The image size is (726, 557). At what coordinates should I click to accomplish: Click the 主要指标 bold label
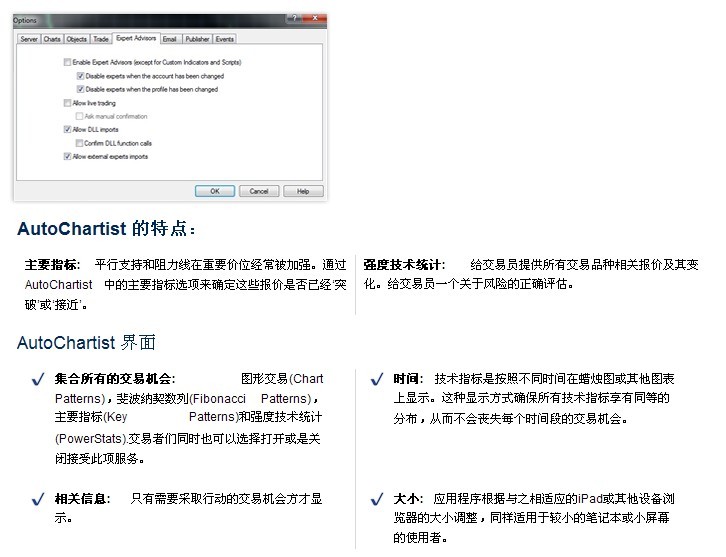(52, 265)
